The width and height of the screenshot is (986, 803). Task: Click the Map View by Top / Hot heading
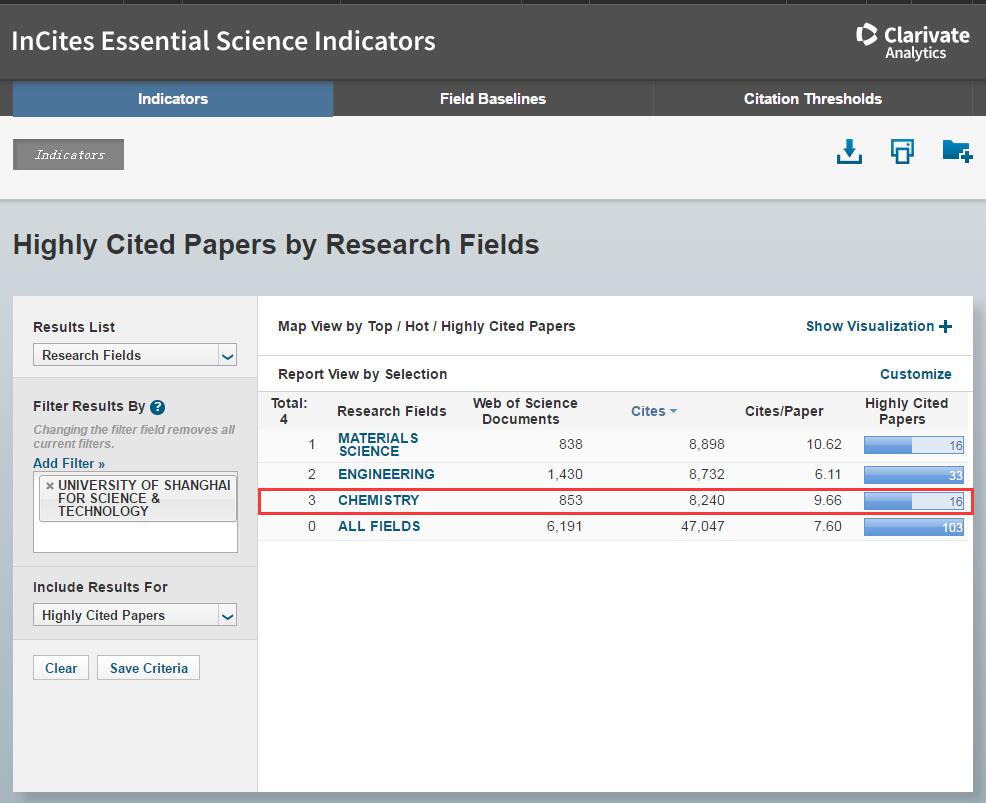pyautogui.click(x=426, y=326)
